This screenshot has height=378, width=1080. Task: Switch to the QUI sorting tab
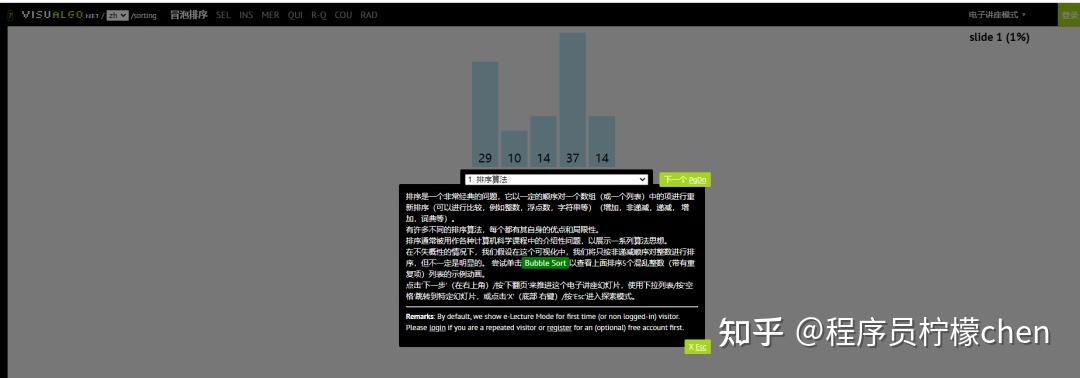[x=295, y=14]
